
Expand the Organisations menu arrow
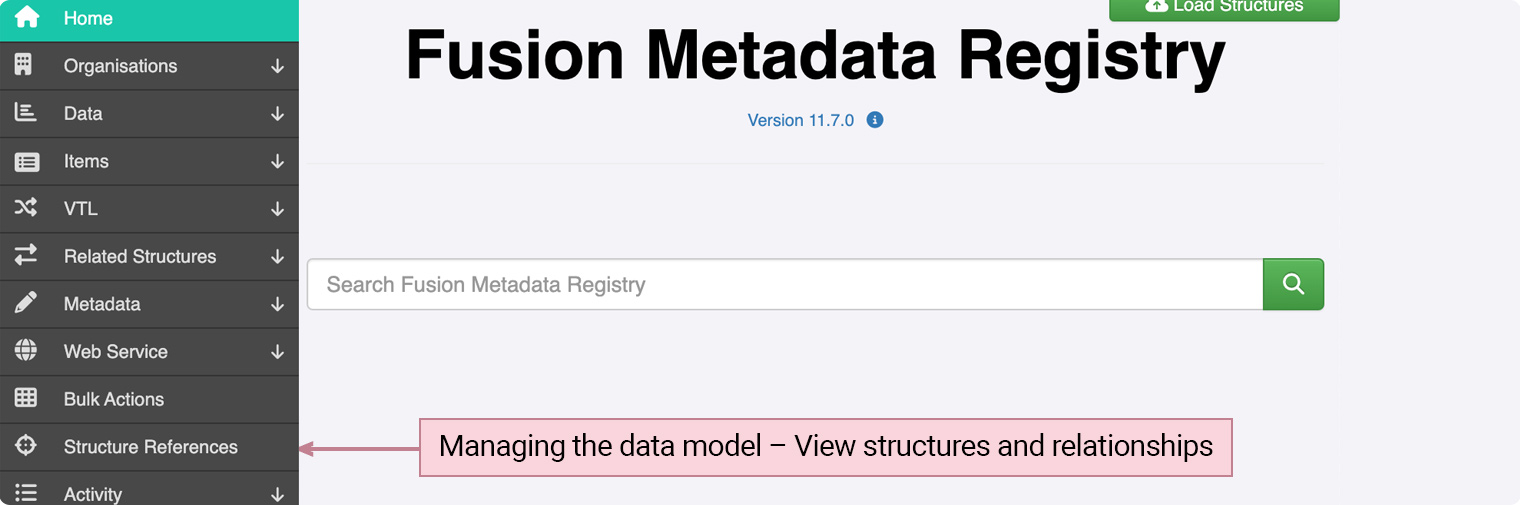click(x=278, y=66)
